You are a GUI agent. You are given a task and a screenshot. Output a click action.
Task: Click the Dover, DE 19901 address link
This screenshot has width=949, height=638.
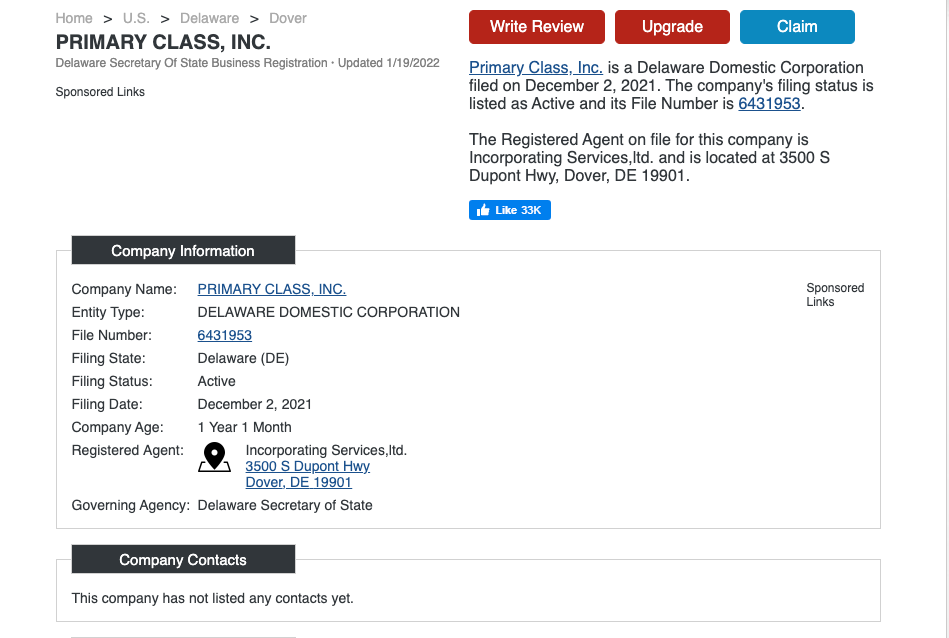point(298,482)
